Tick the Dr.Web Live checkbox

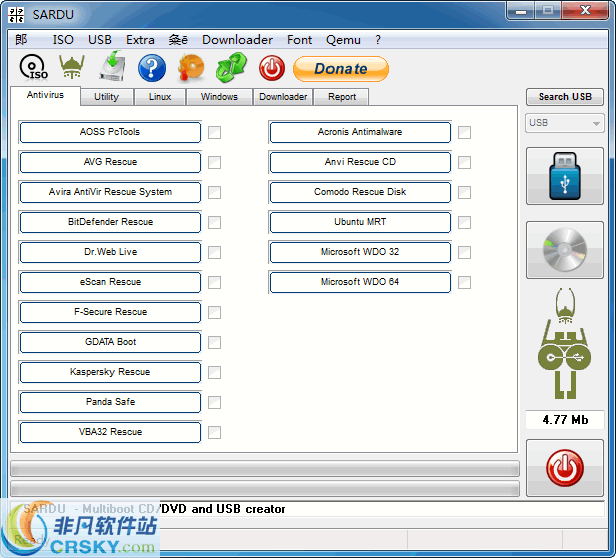click(214, 252)
